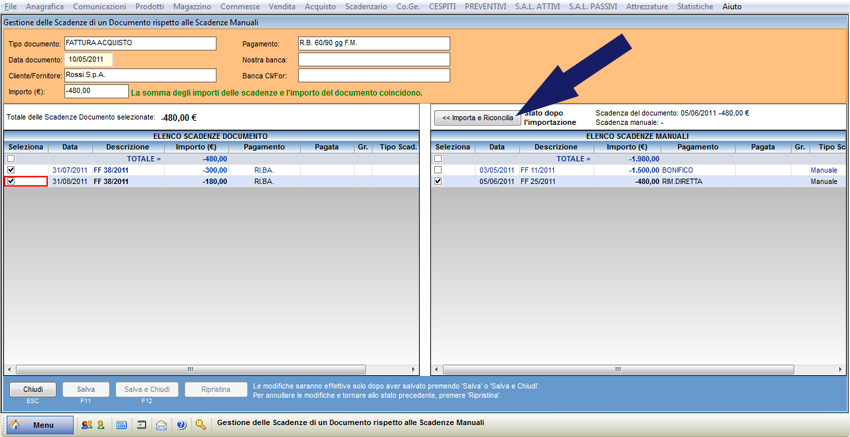This screenshot has width=850, height=437.
Task: Open the help question mark icon
Action: point(181,425)
